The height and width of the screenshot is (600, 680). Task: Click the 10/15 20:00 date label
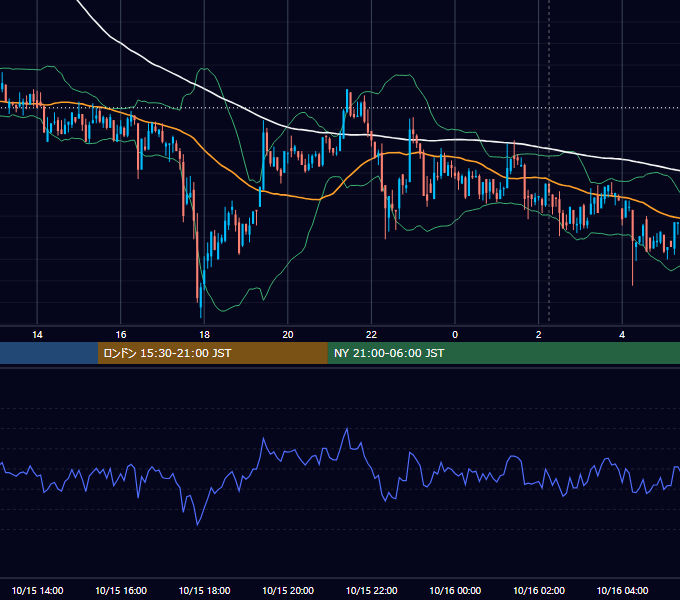(x=288, y=590)
